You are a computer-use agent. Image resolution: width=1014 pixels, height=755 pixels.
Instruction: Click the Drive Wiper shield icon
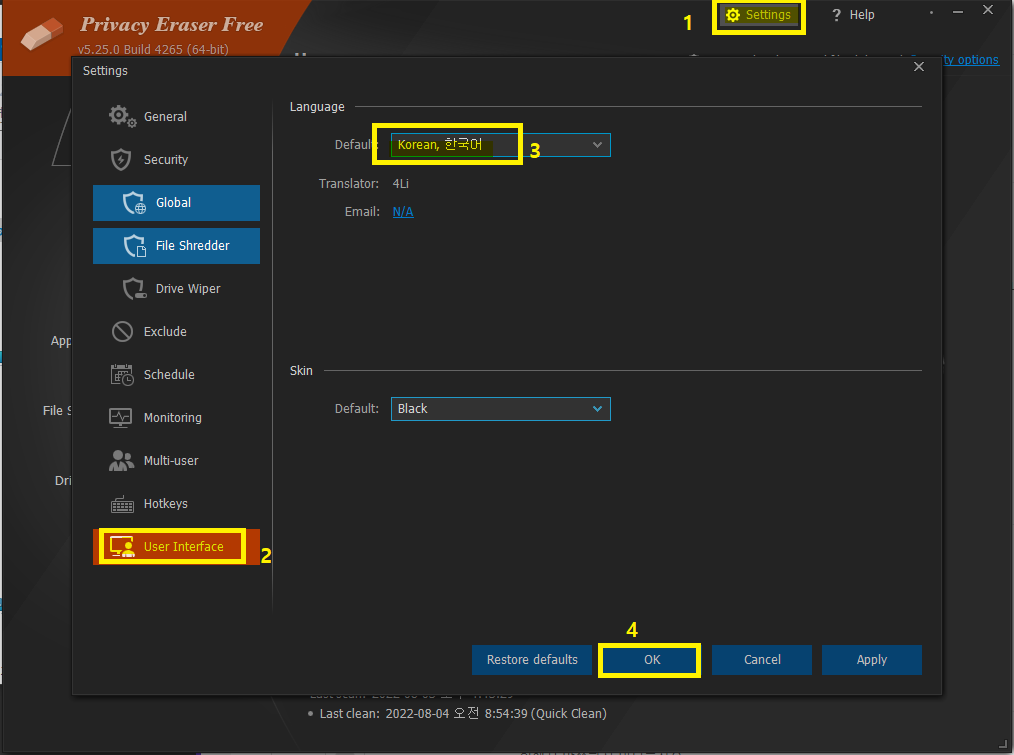[135, 289]
